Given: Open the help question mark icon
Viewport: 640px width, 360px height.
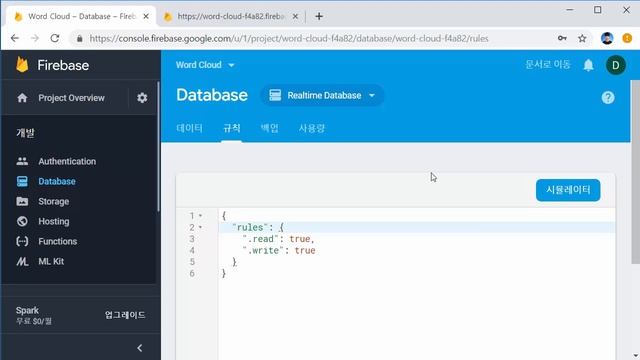Looking at the screenshot, I should pyautogui.click(x=608, y=98).
